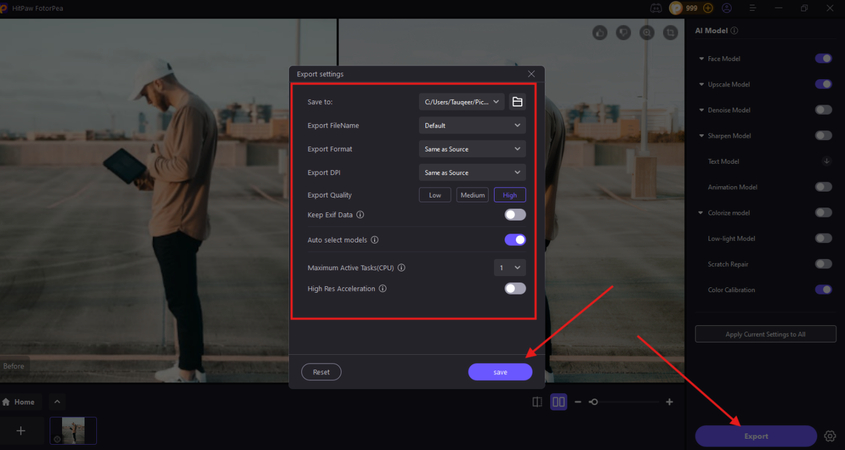Toggle Keep Exif Data switch
845x450 pixels.
pyautogui.click(x=515, y=214)
